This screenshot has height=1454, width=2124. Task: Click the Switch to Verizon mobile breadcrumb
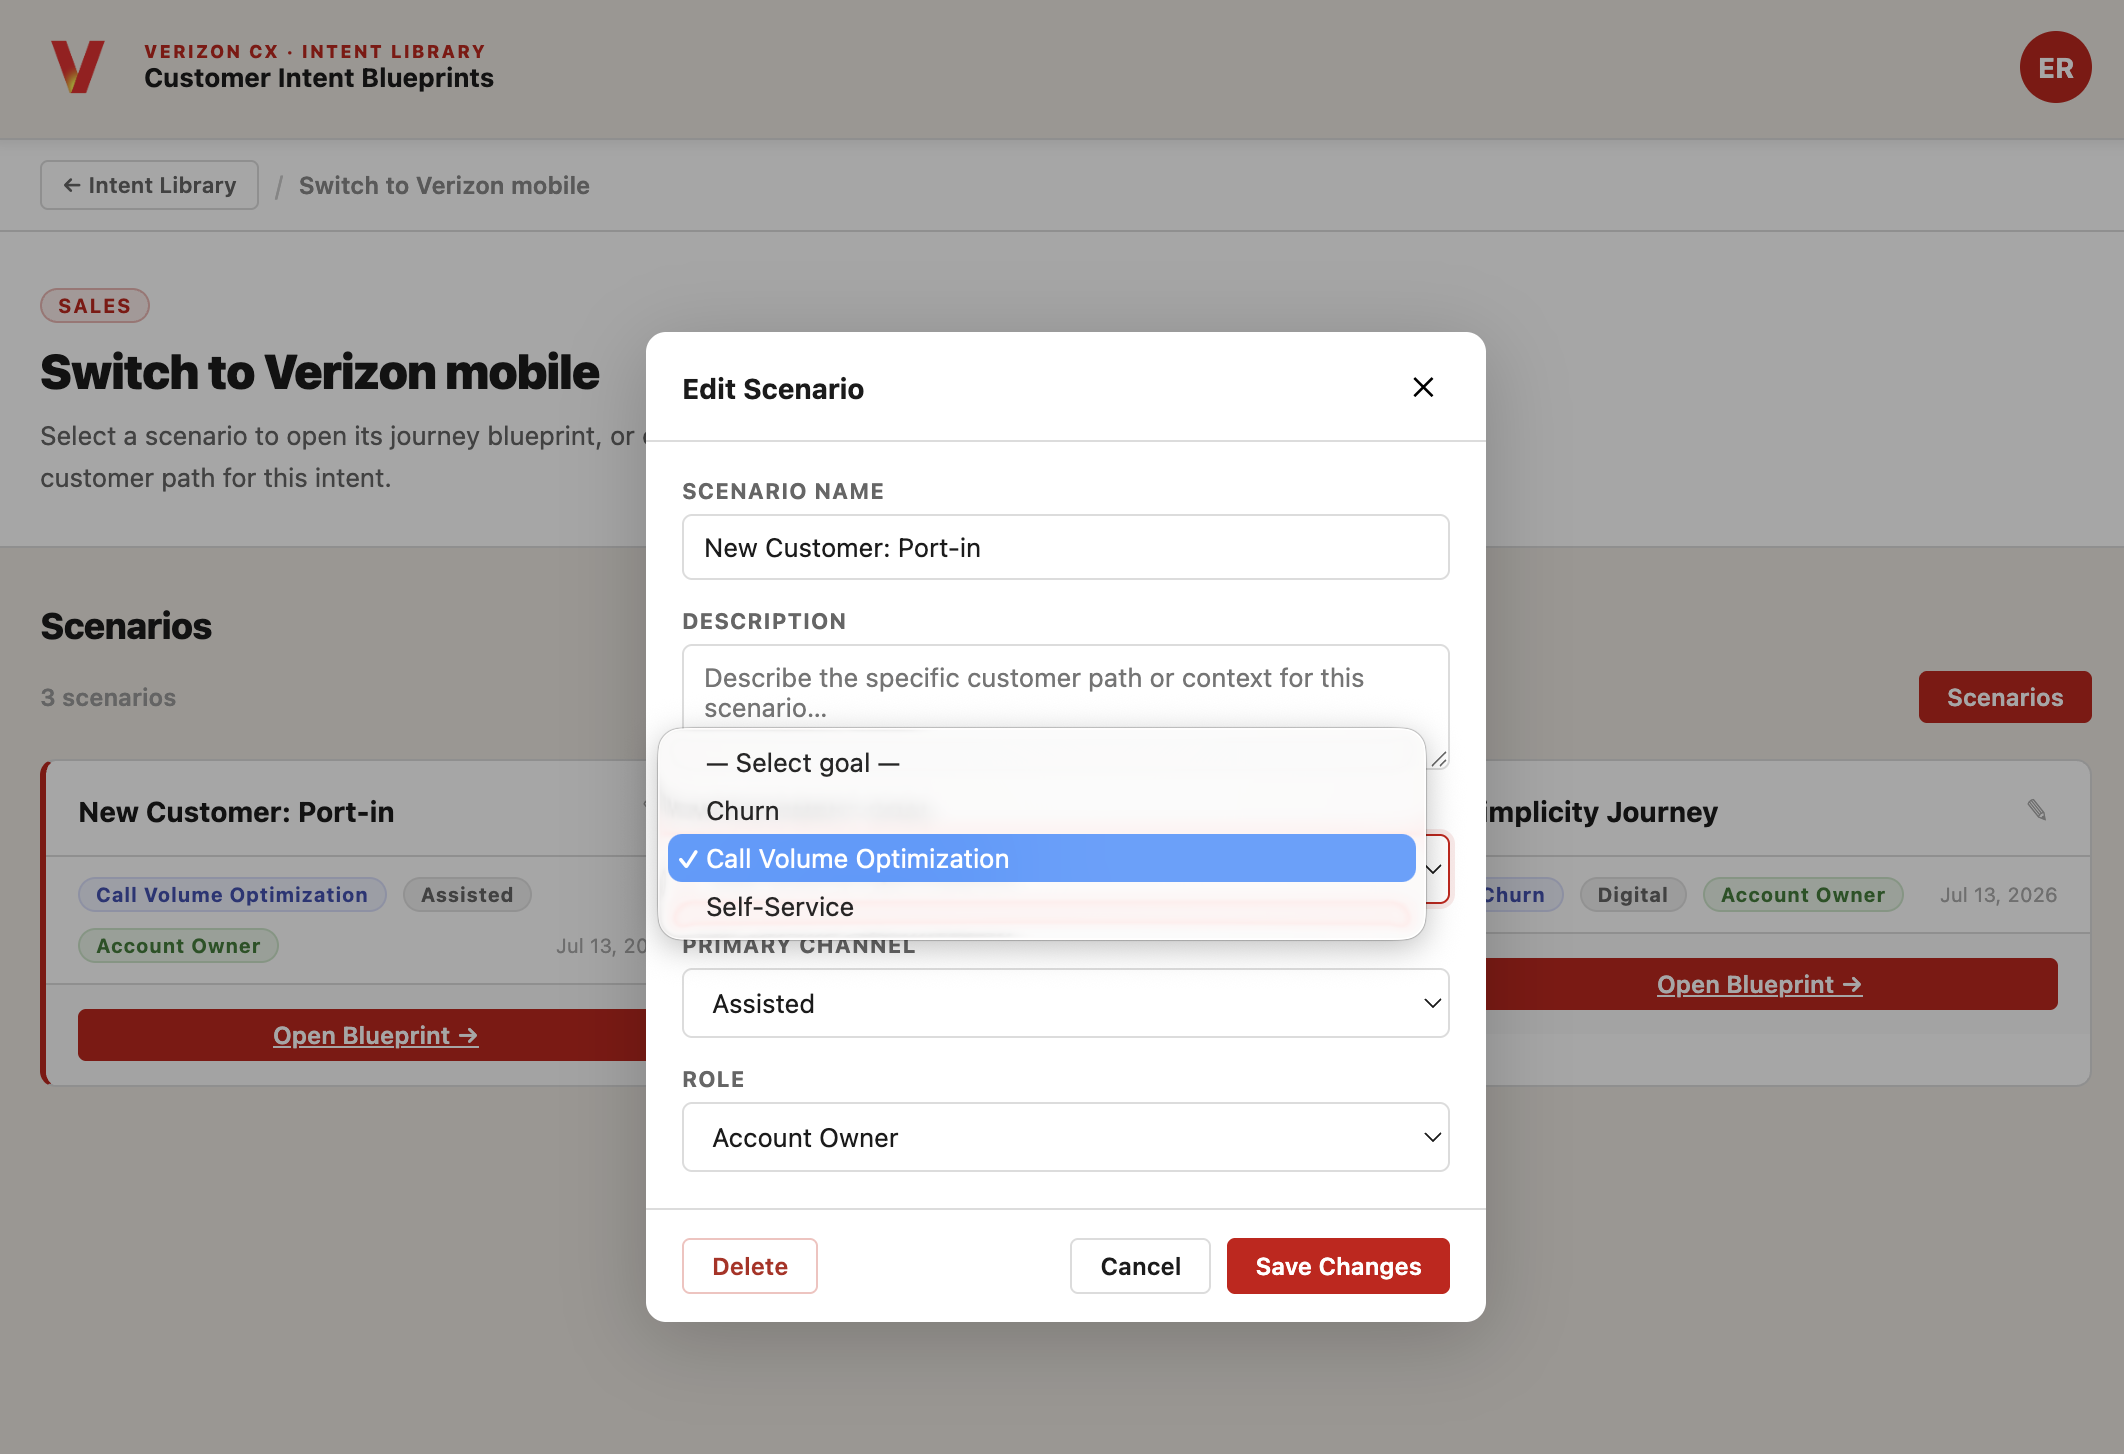[x=444, y=185]
